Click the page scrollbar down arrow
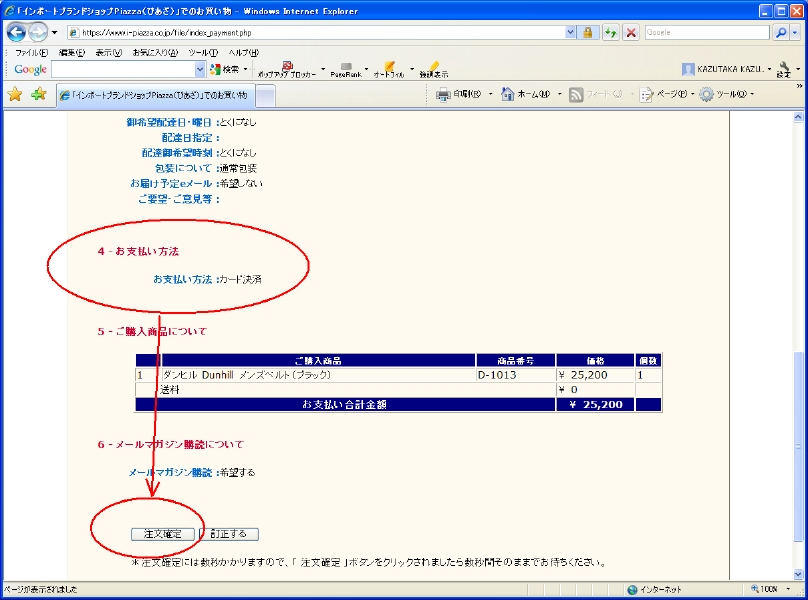The height and width of the screenshot is (600, 808). click(798, 574)
